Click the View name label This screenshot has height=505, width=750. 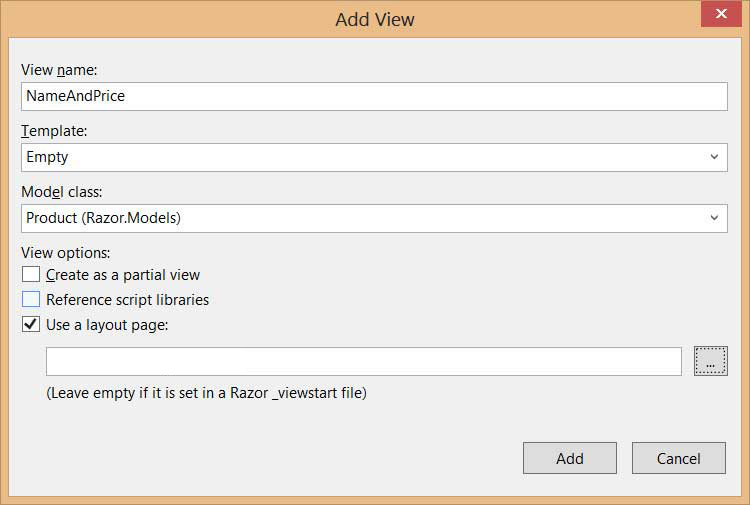pyautogui.click(x=59, y=70)
